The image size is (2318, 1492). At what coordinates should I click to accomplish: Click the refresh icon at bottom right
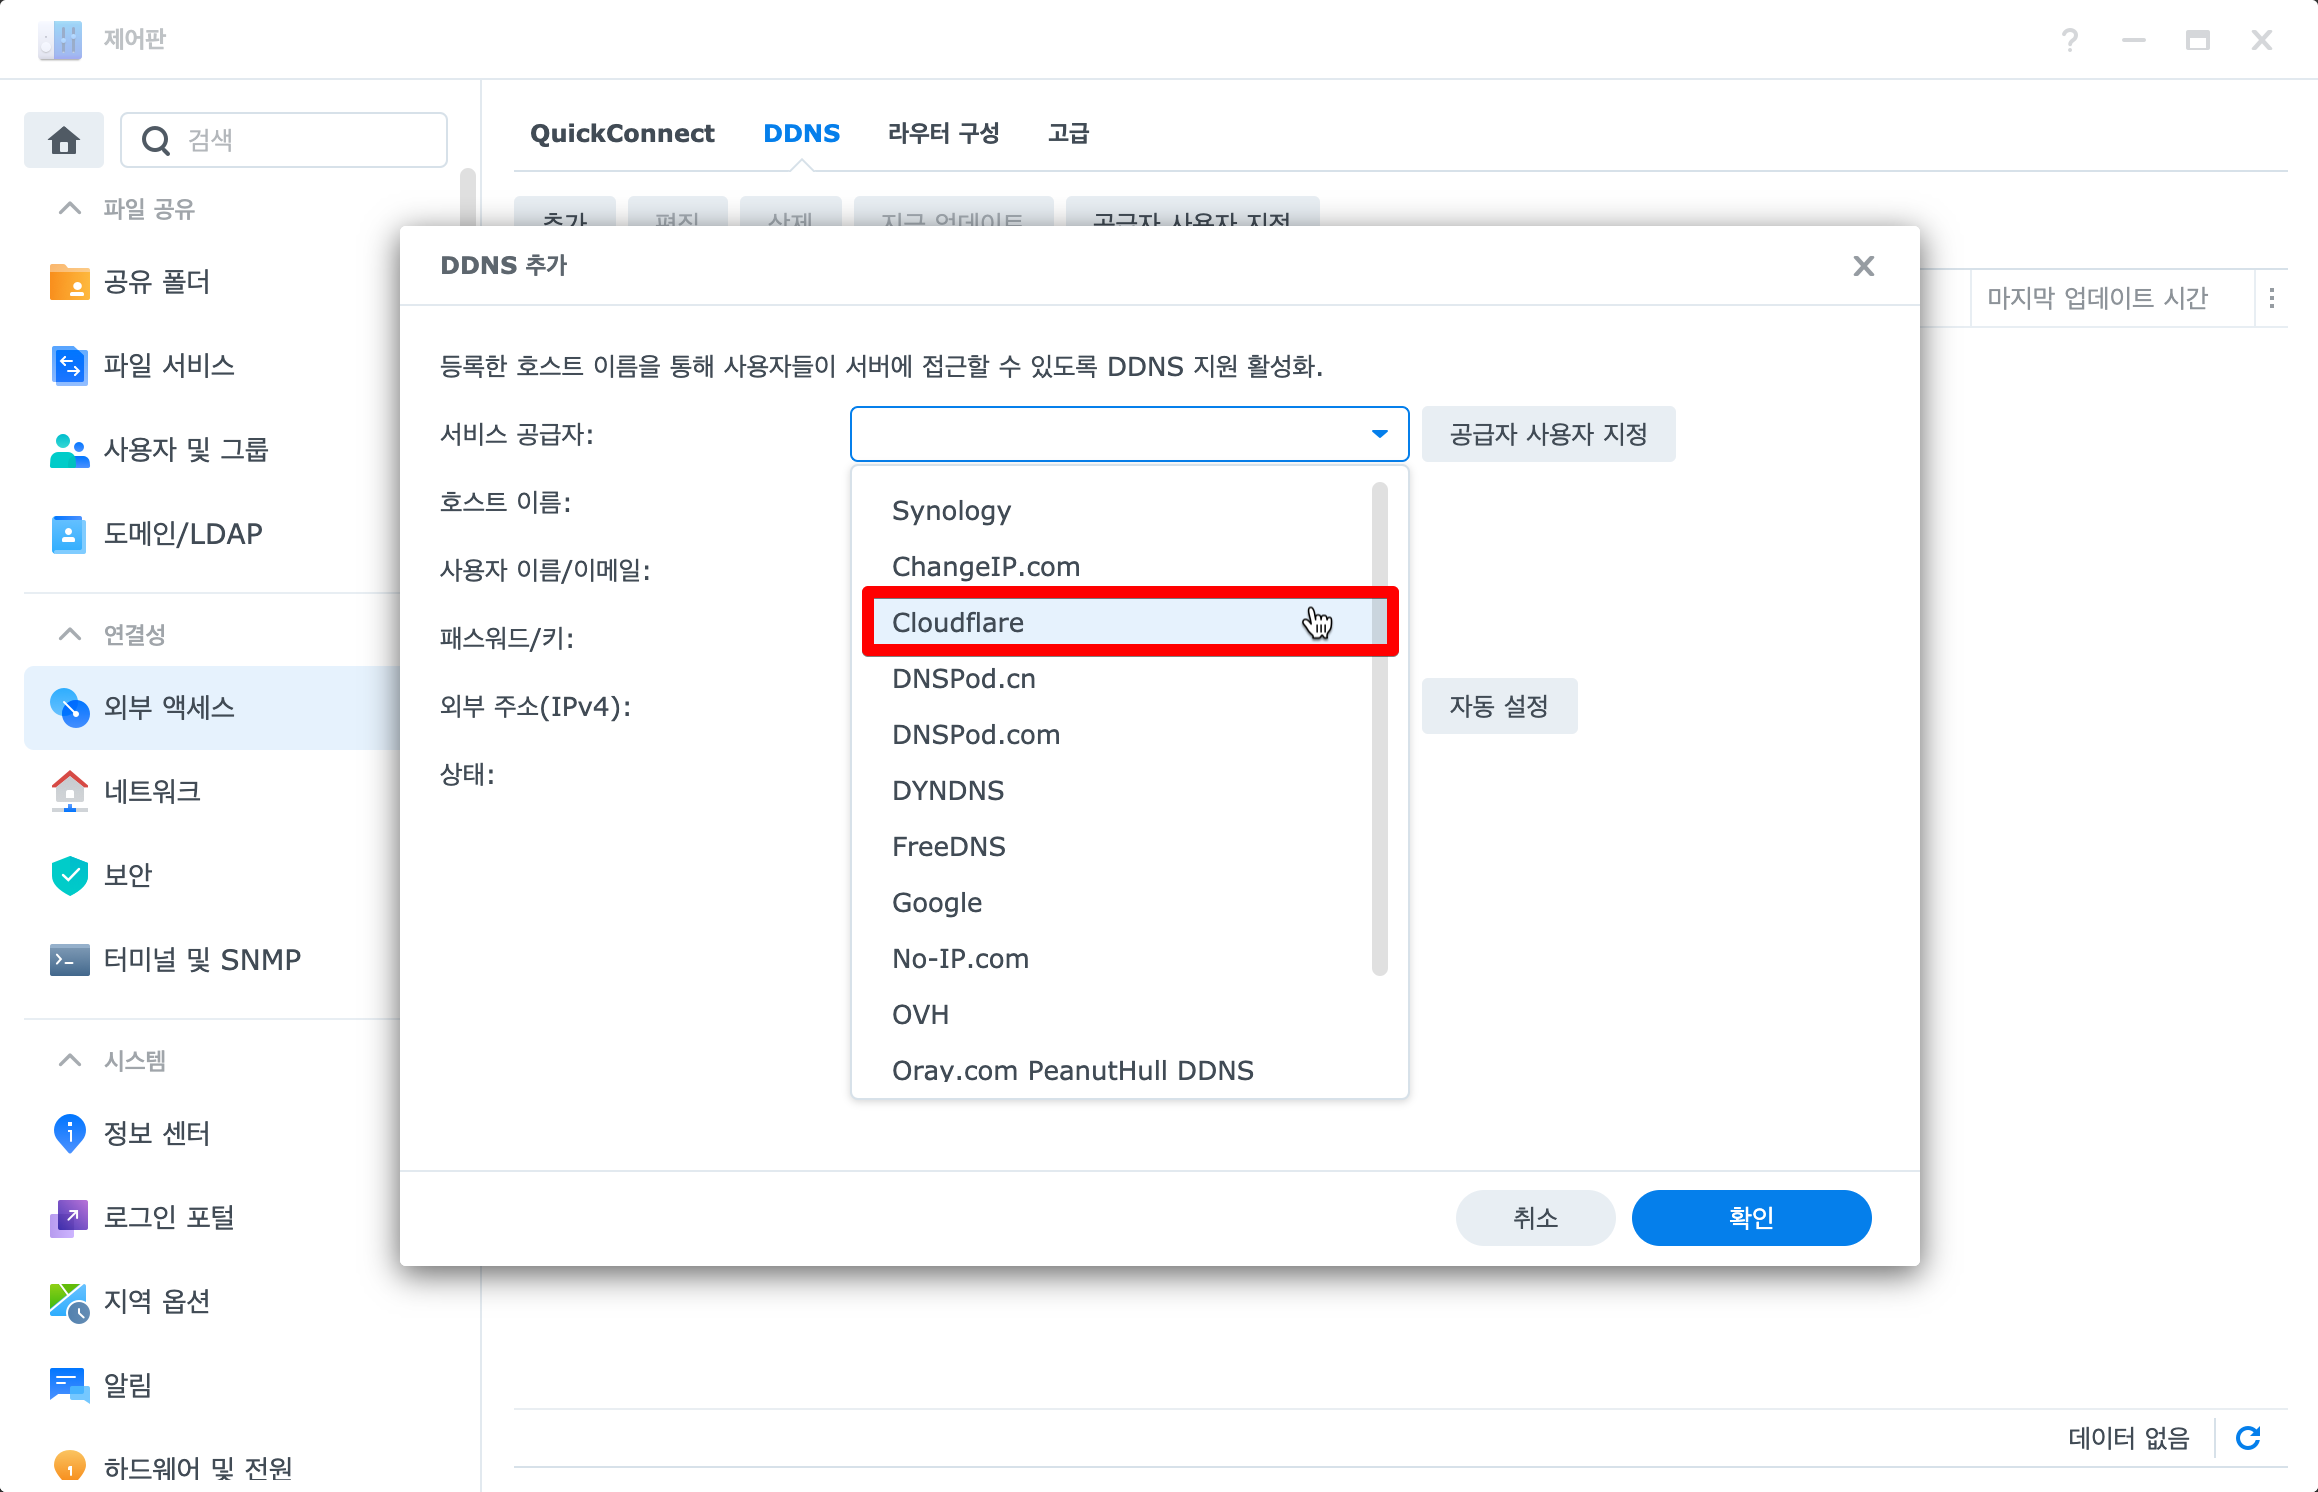(2248, 1438)
